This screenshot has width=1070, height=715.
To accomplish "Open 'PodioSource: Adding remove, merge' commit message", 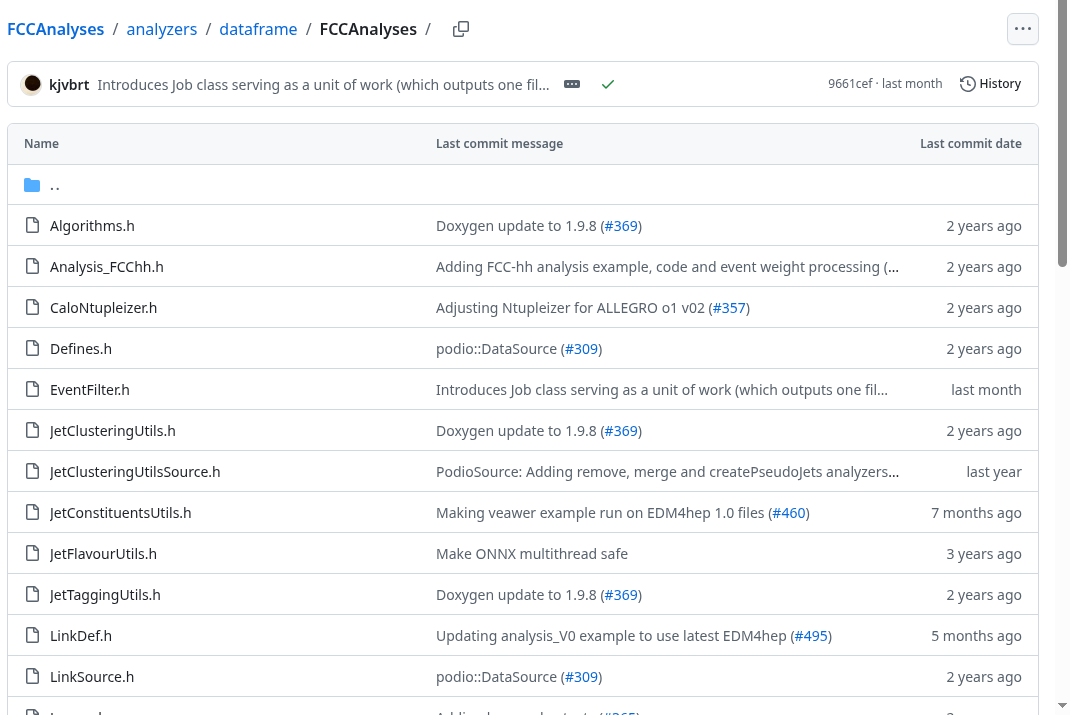I will click(667, 471).
